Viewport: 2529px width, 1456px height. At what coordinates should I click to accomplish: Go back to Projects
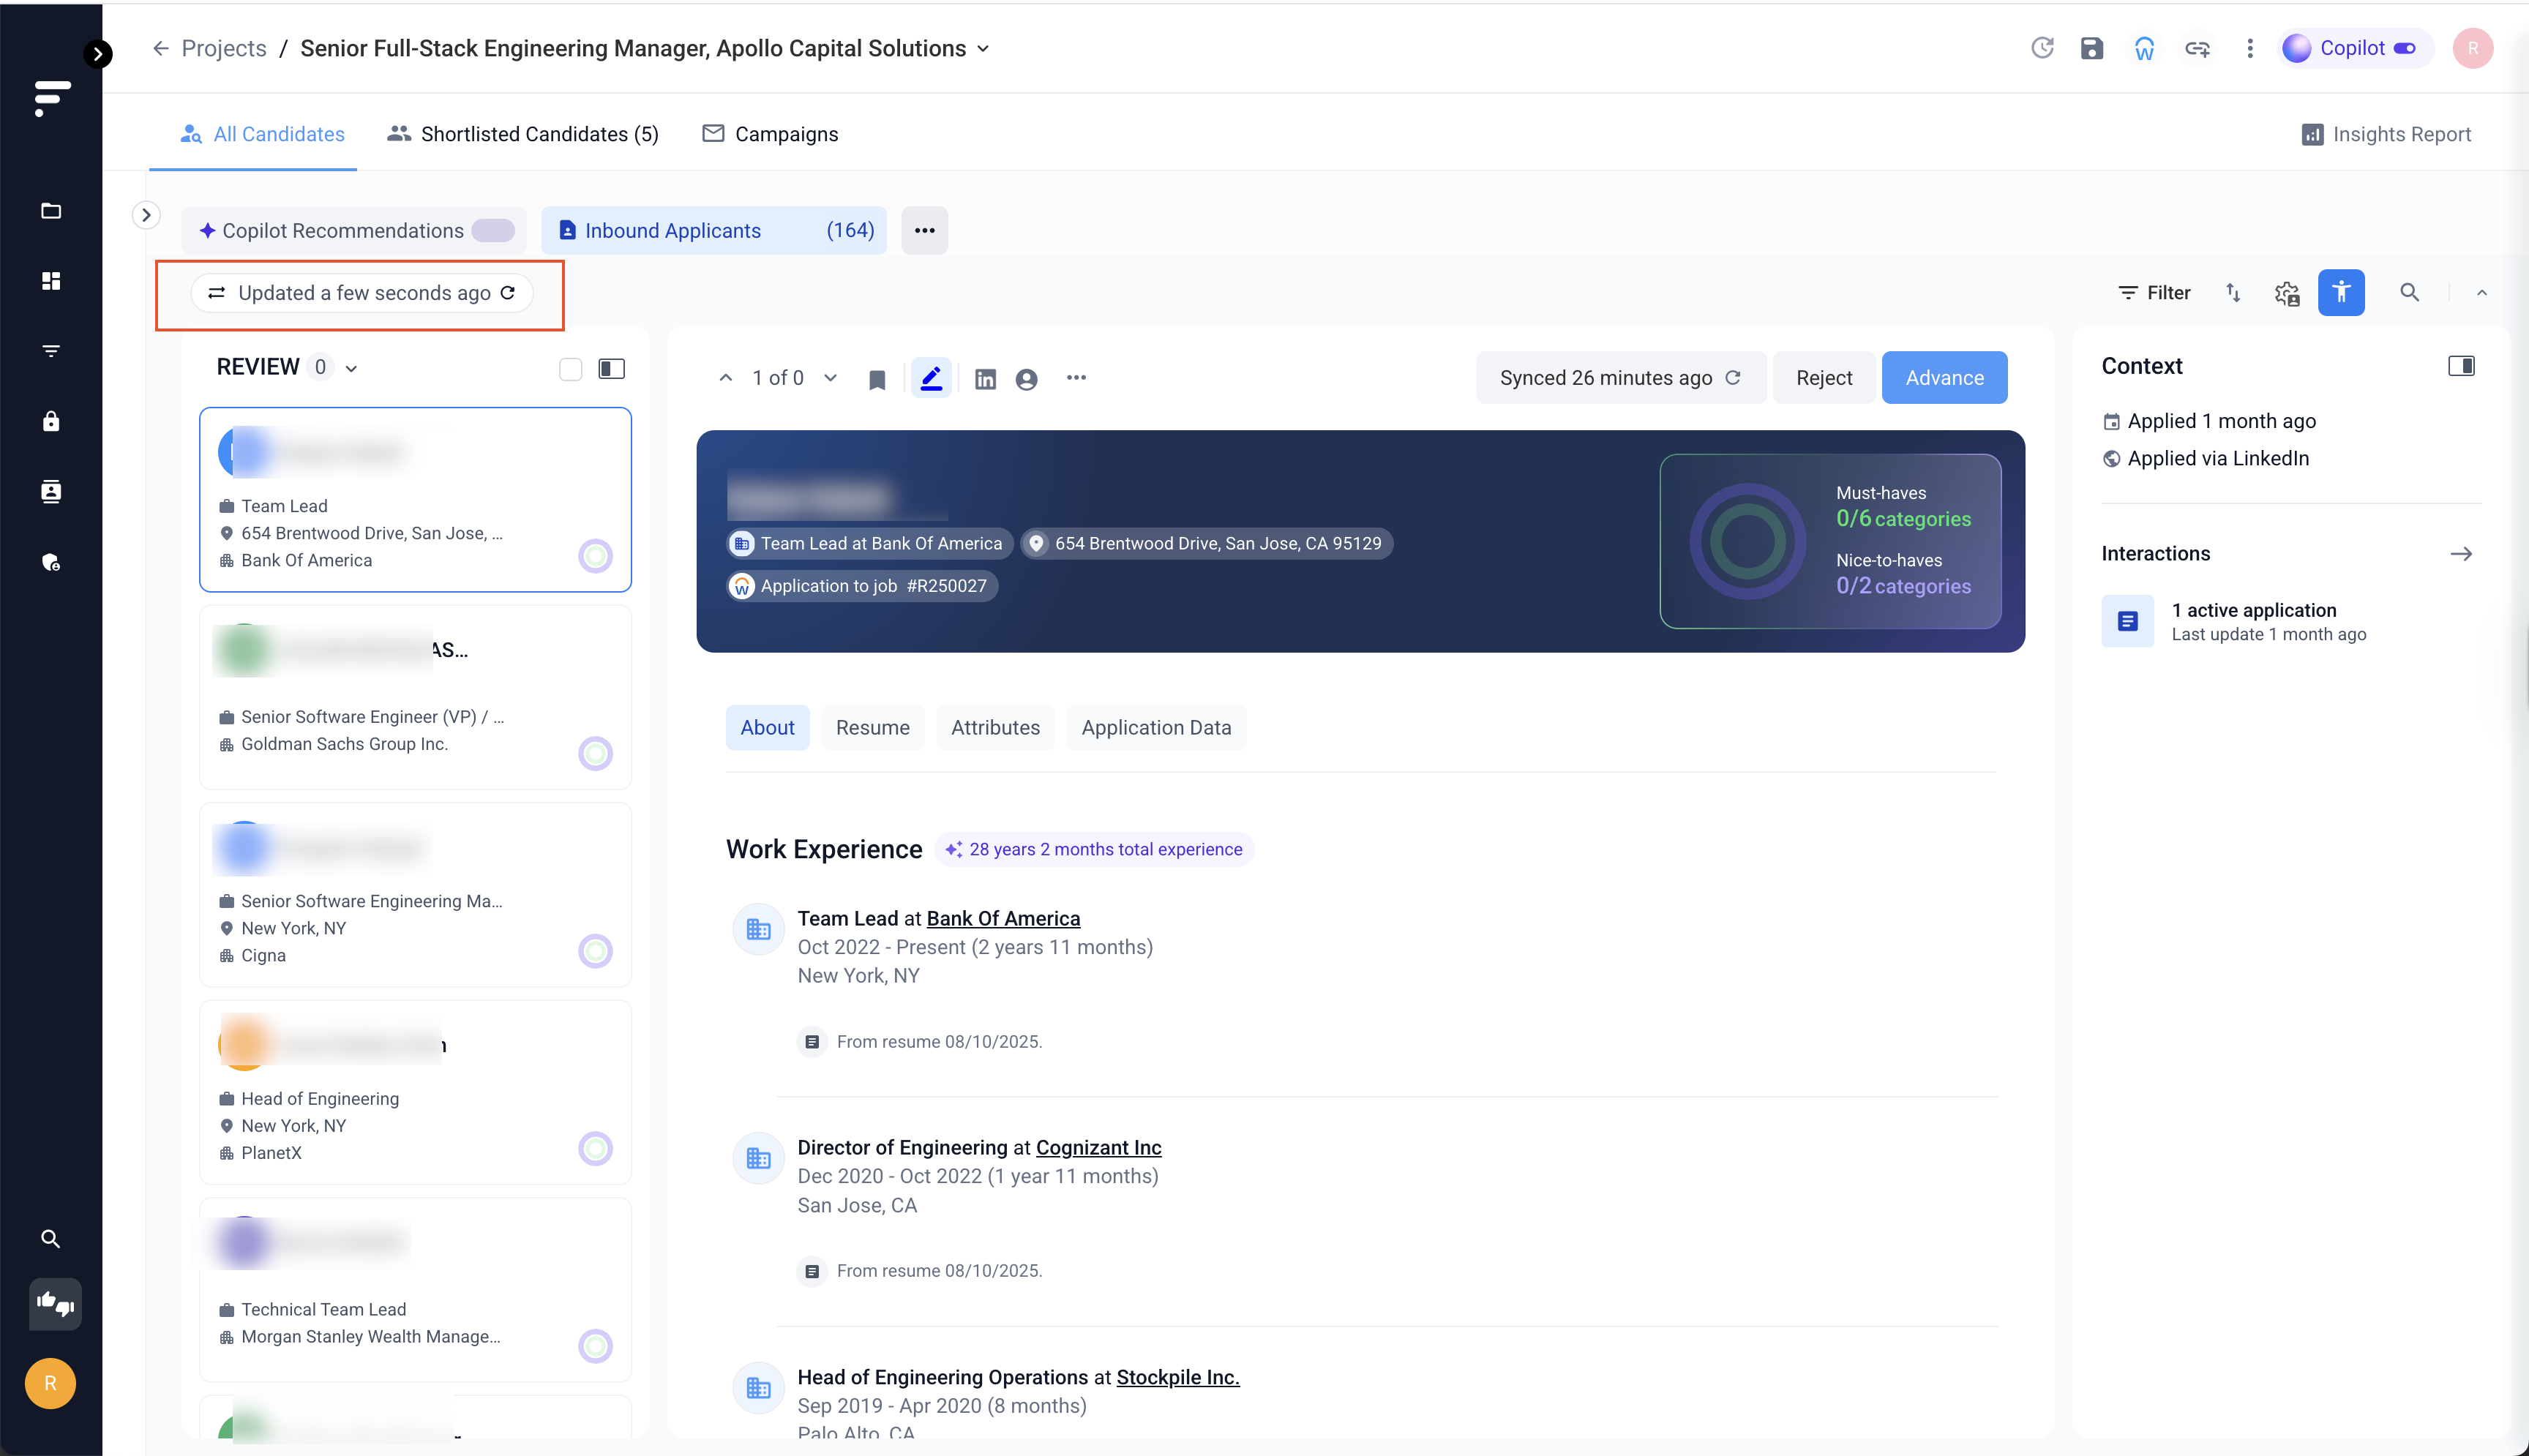209,49
